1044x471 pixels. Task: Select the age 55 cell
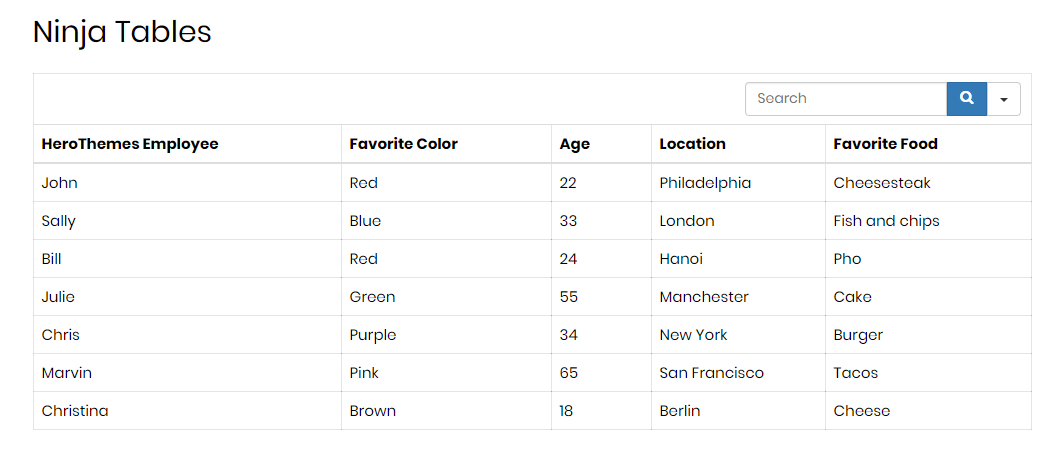point(569,297)
